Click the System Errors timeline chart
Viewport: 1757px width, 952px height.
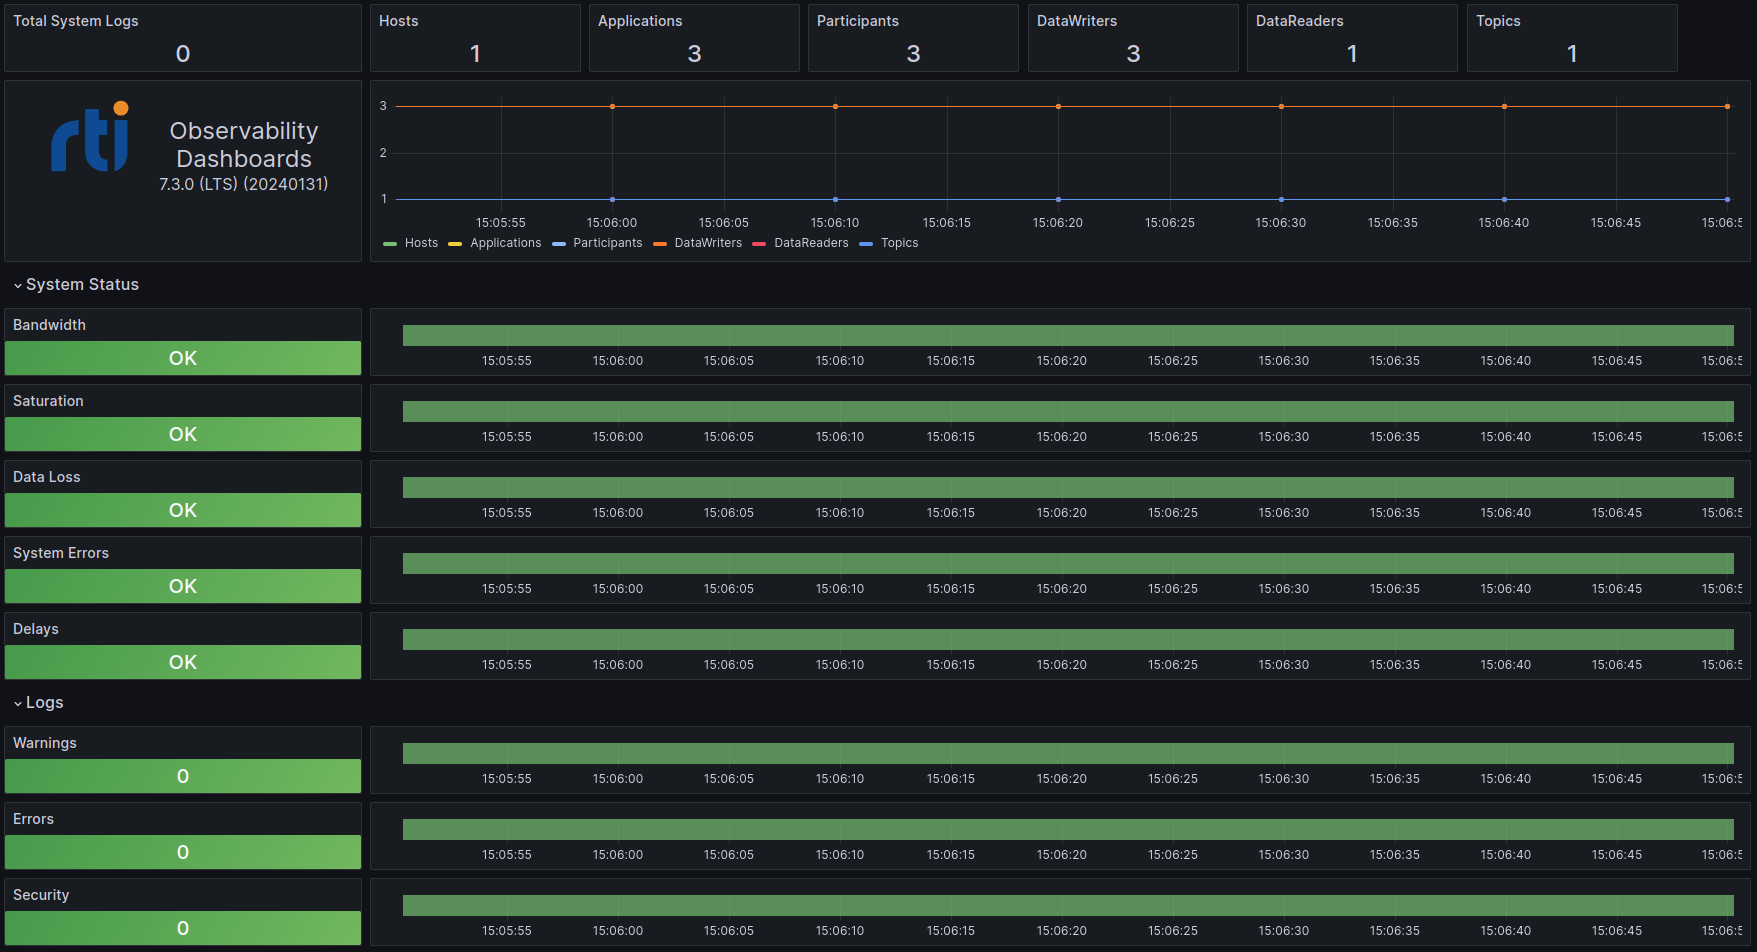(1060, 563)
